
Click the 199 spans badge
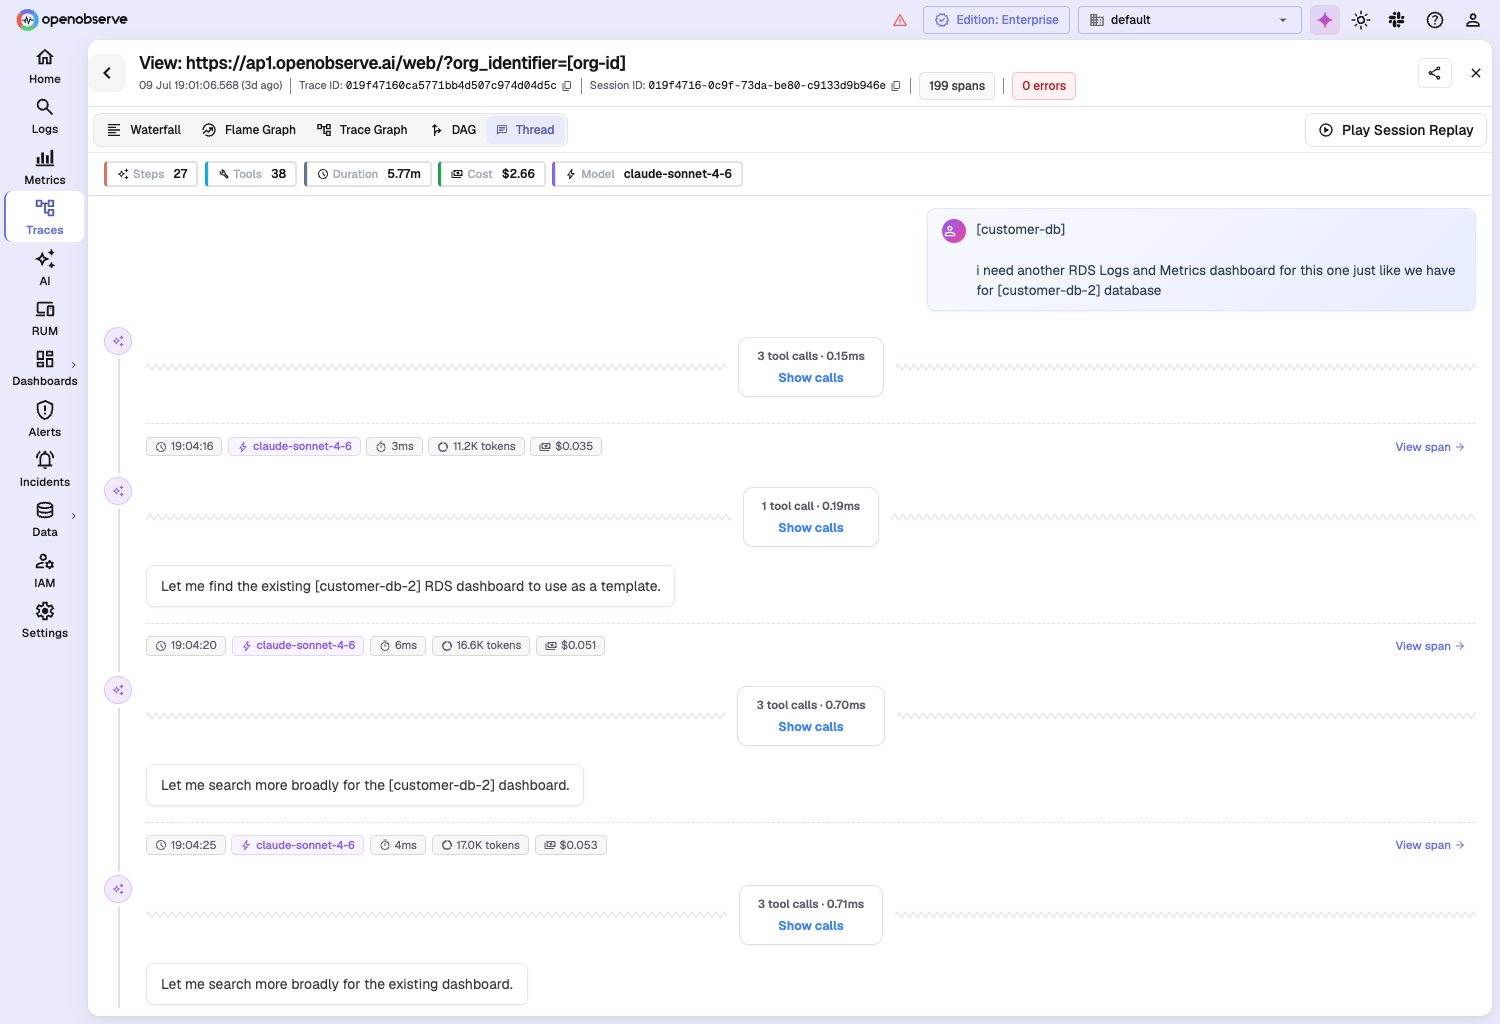pyautogui.click(x=957, y=86)
